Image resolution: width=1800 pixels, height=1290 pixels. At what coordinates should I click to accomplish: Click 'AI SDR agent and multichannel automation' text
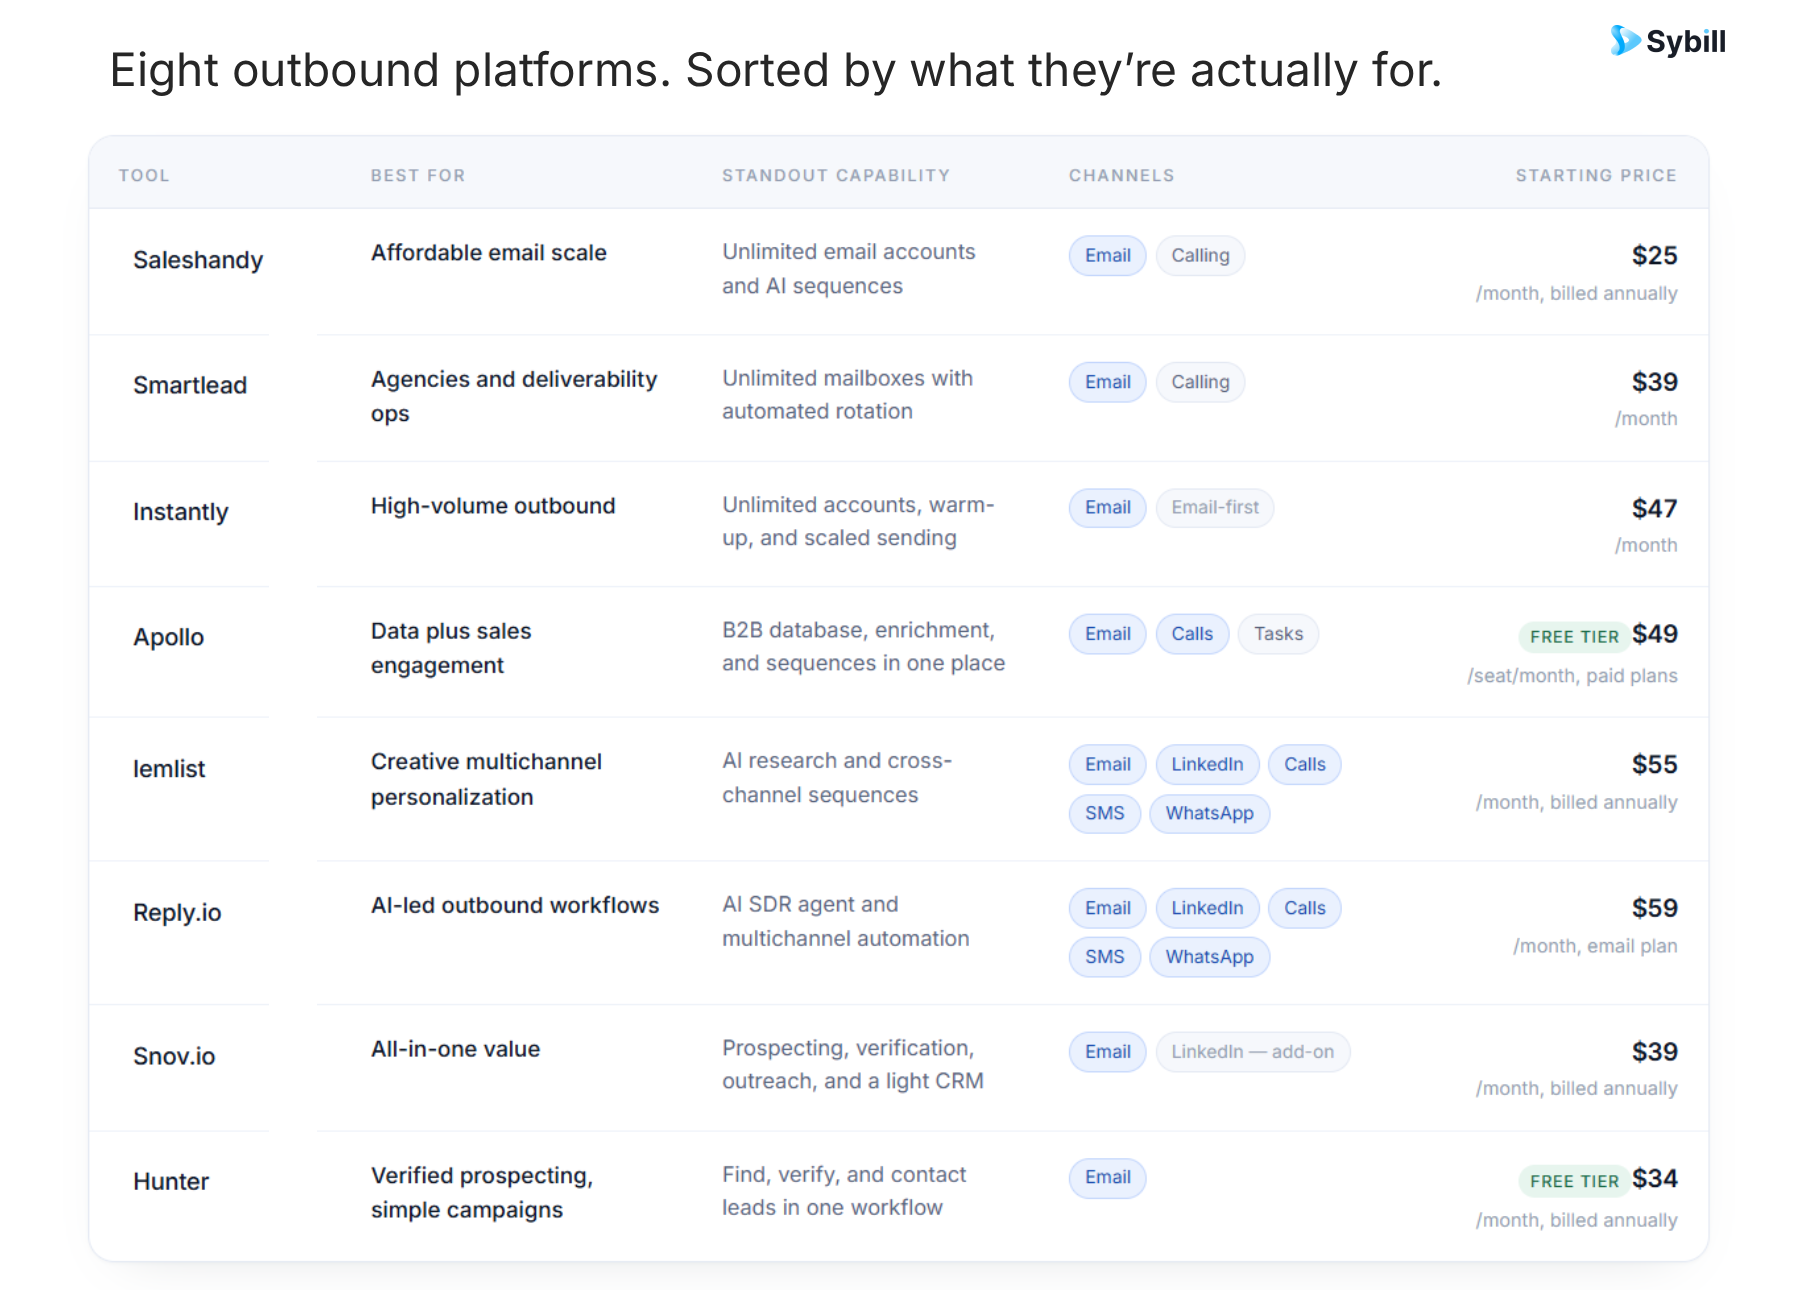pyautogui.click(x=846, y=921)
